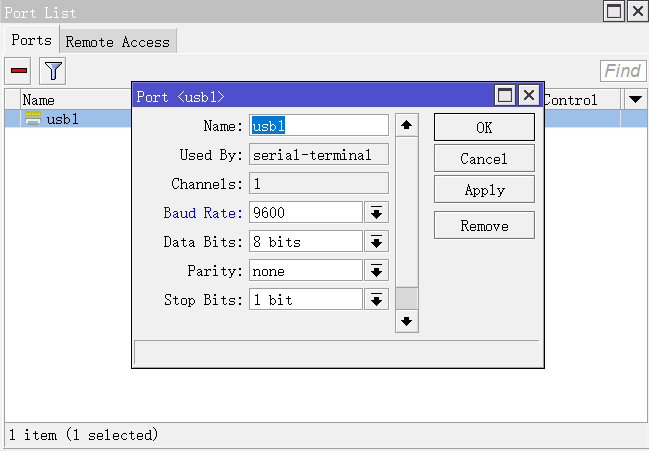
Task: Maximize the Port List window
Action: (x=613, y=12)
